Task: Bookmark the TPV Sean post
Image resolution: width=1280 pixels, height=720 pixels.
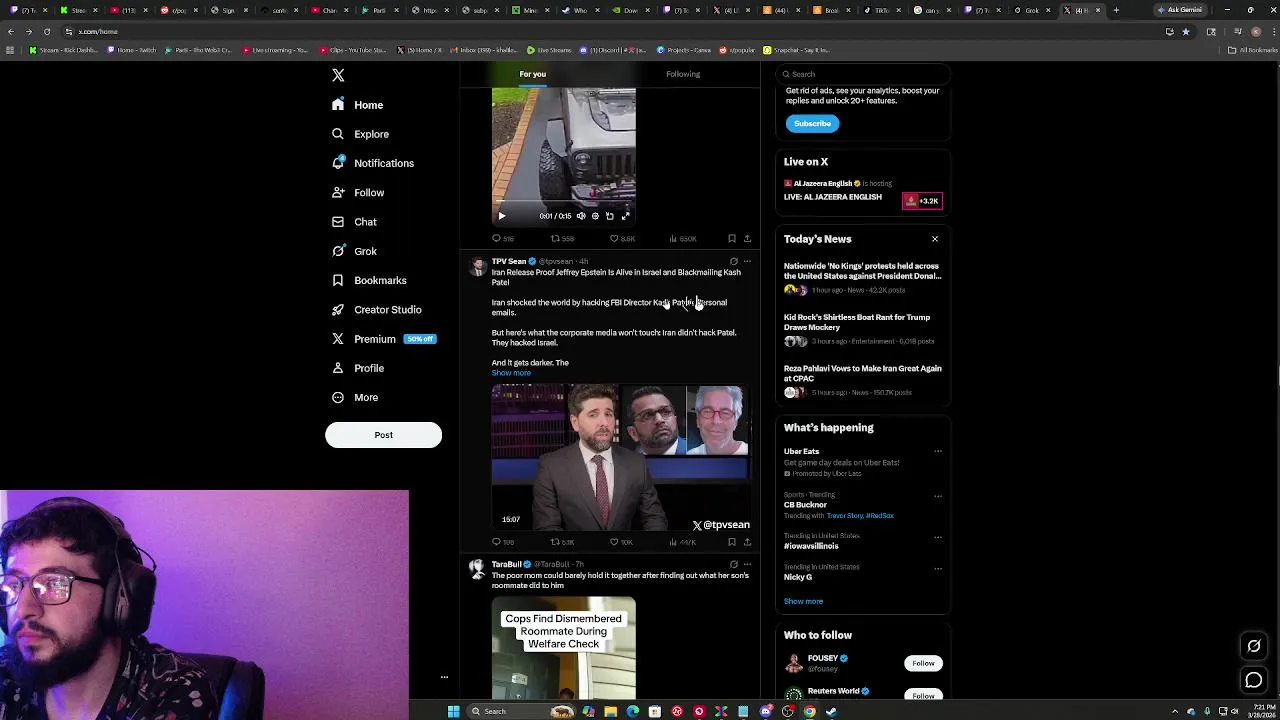Action: click(x=732, y=542)
